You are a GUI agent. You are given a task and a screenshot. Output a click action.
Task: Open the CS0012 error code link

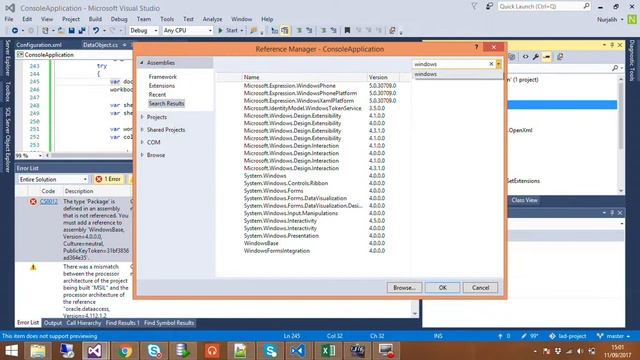tap(49, 202)
